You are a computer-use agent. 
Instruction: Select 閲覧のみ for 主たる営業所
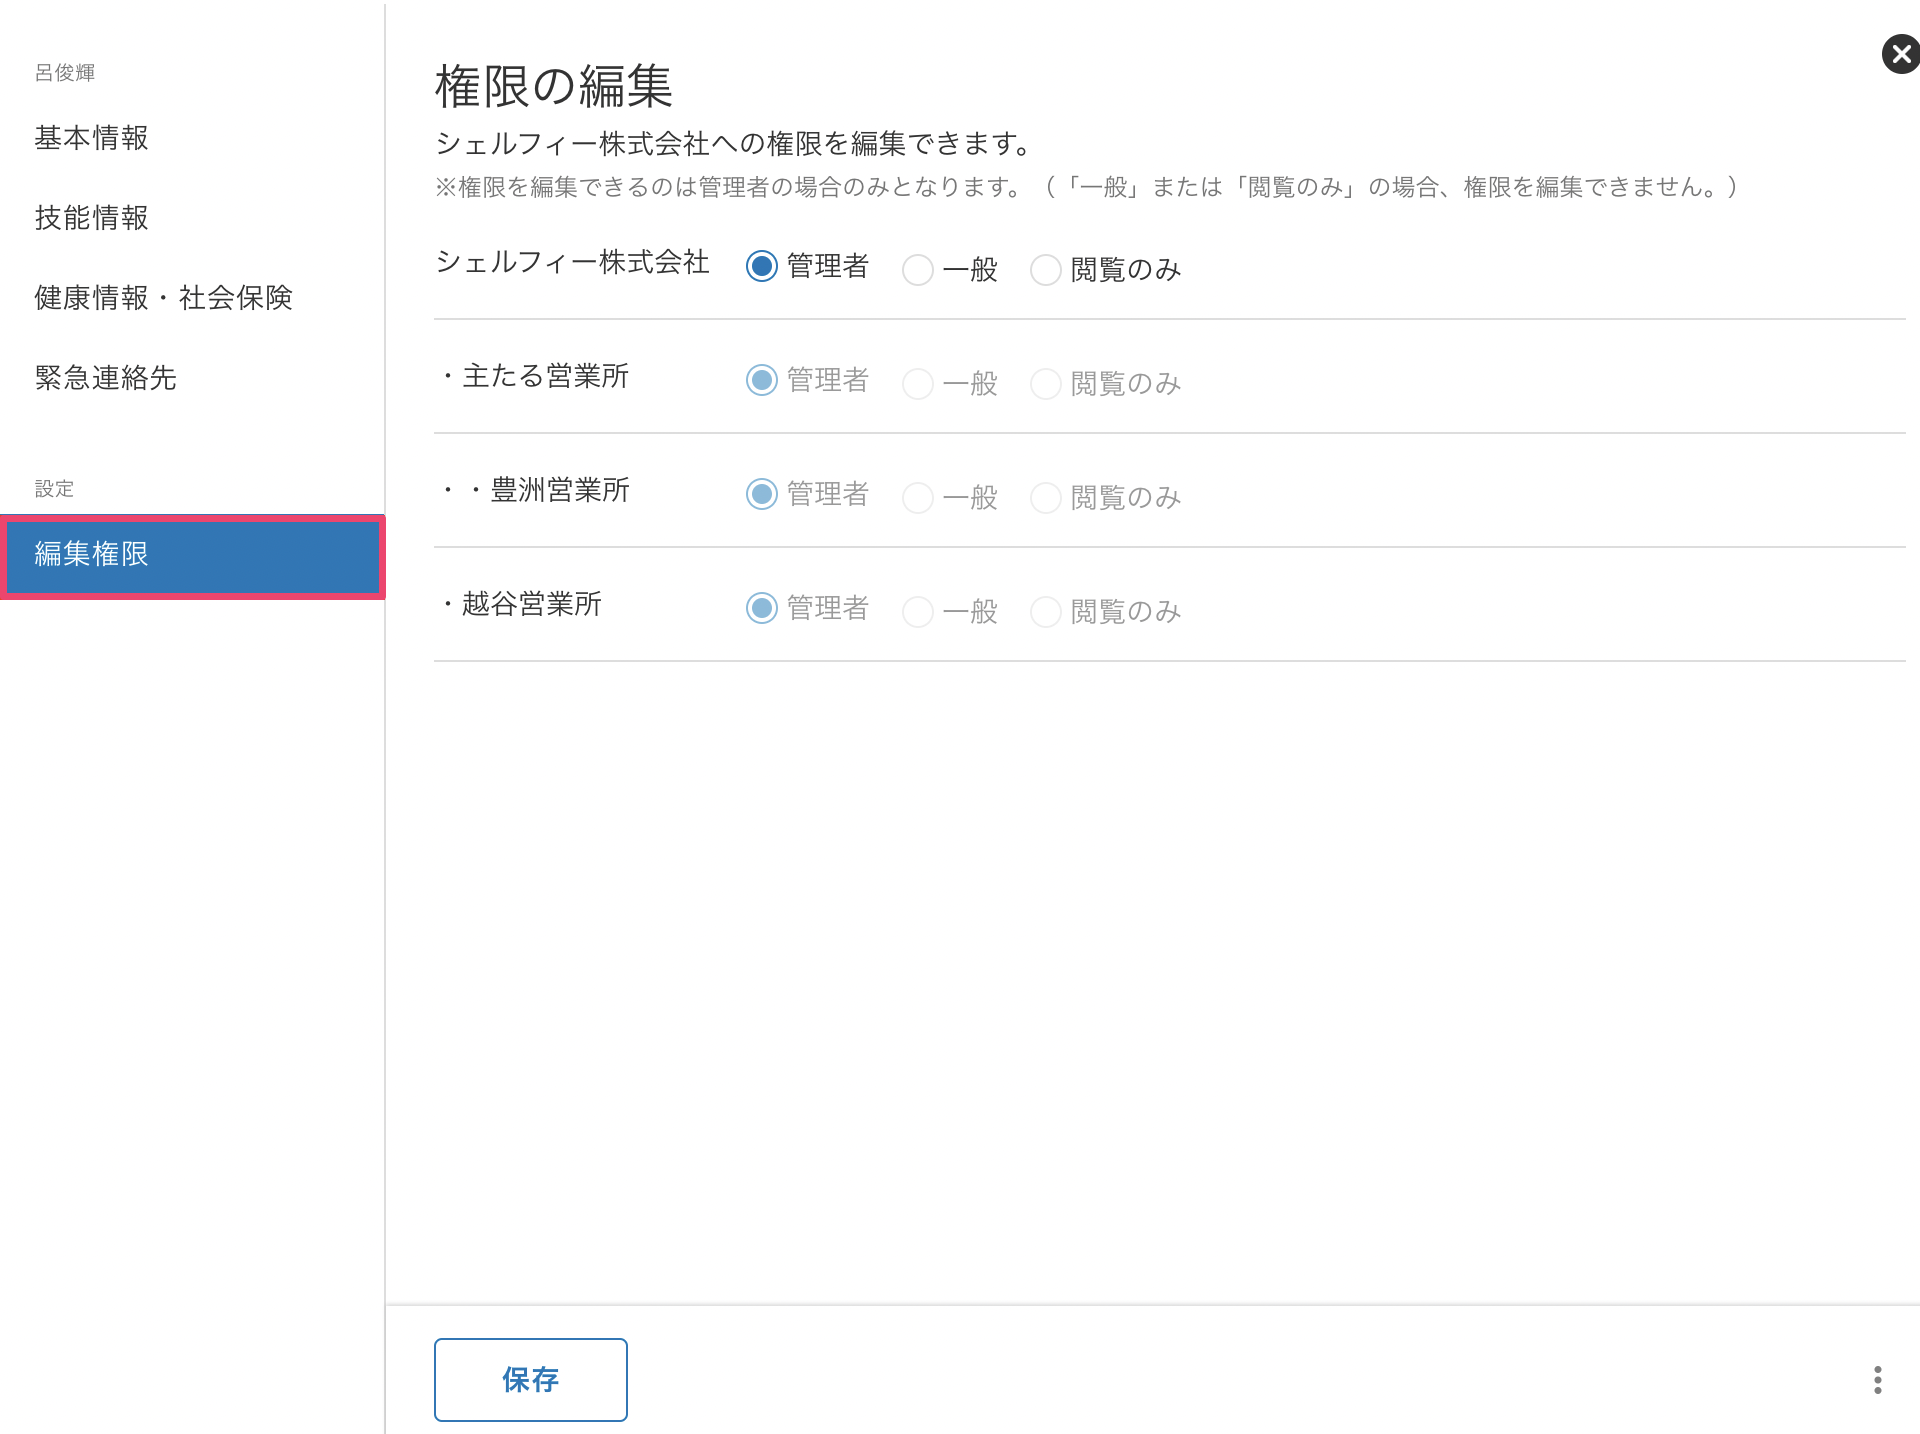(1046, 384)
